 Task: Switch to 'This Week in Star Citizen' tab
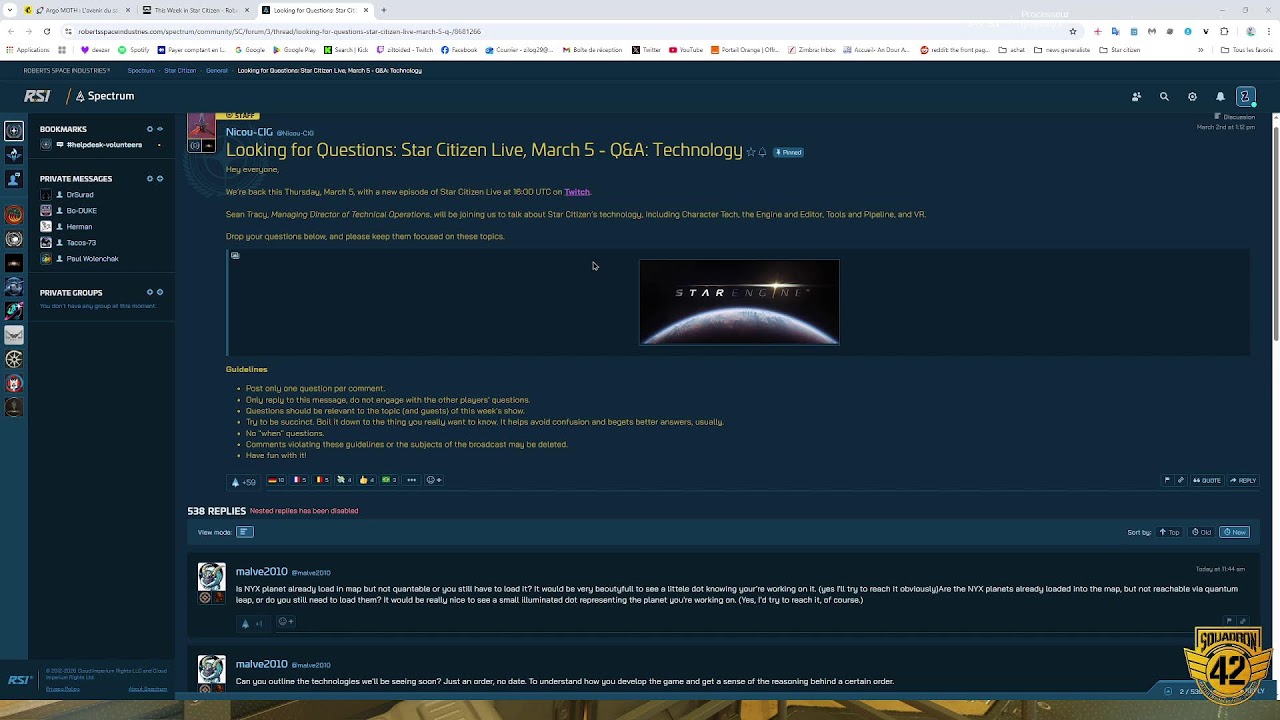195,10
